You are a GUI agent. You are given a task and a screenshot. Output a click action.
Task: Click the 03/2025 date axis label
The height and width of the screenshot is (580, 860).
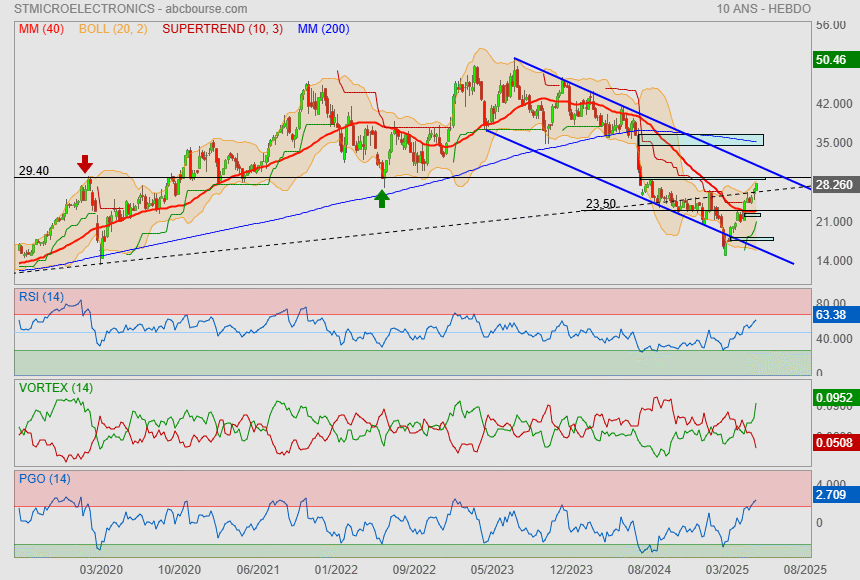click(727, 570)
